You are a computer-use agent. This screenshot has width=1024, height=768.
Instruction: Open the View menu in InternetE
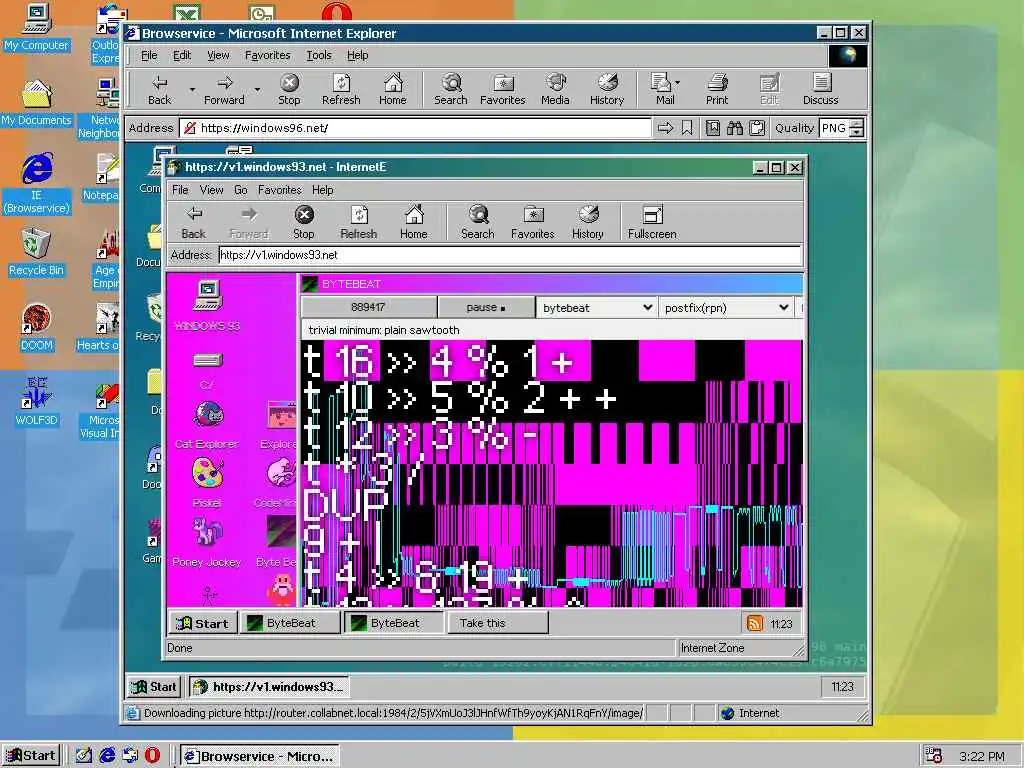pyautogui.click(x=212, y=190)
